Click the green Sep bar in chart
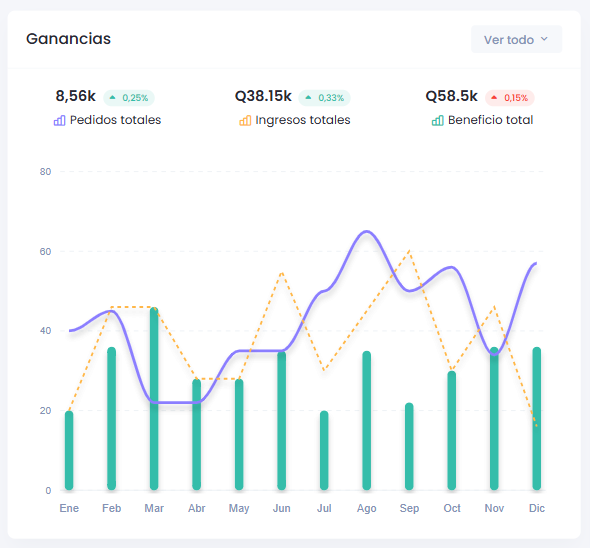The image size is (590, 548). [x=409, y=446]
